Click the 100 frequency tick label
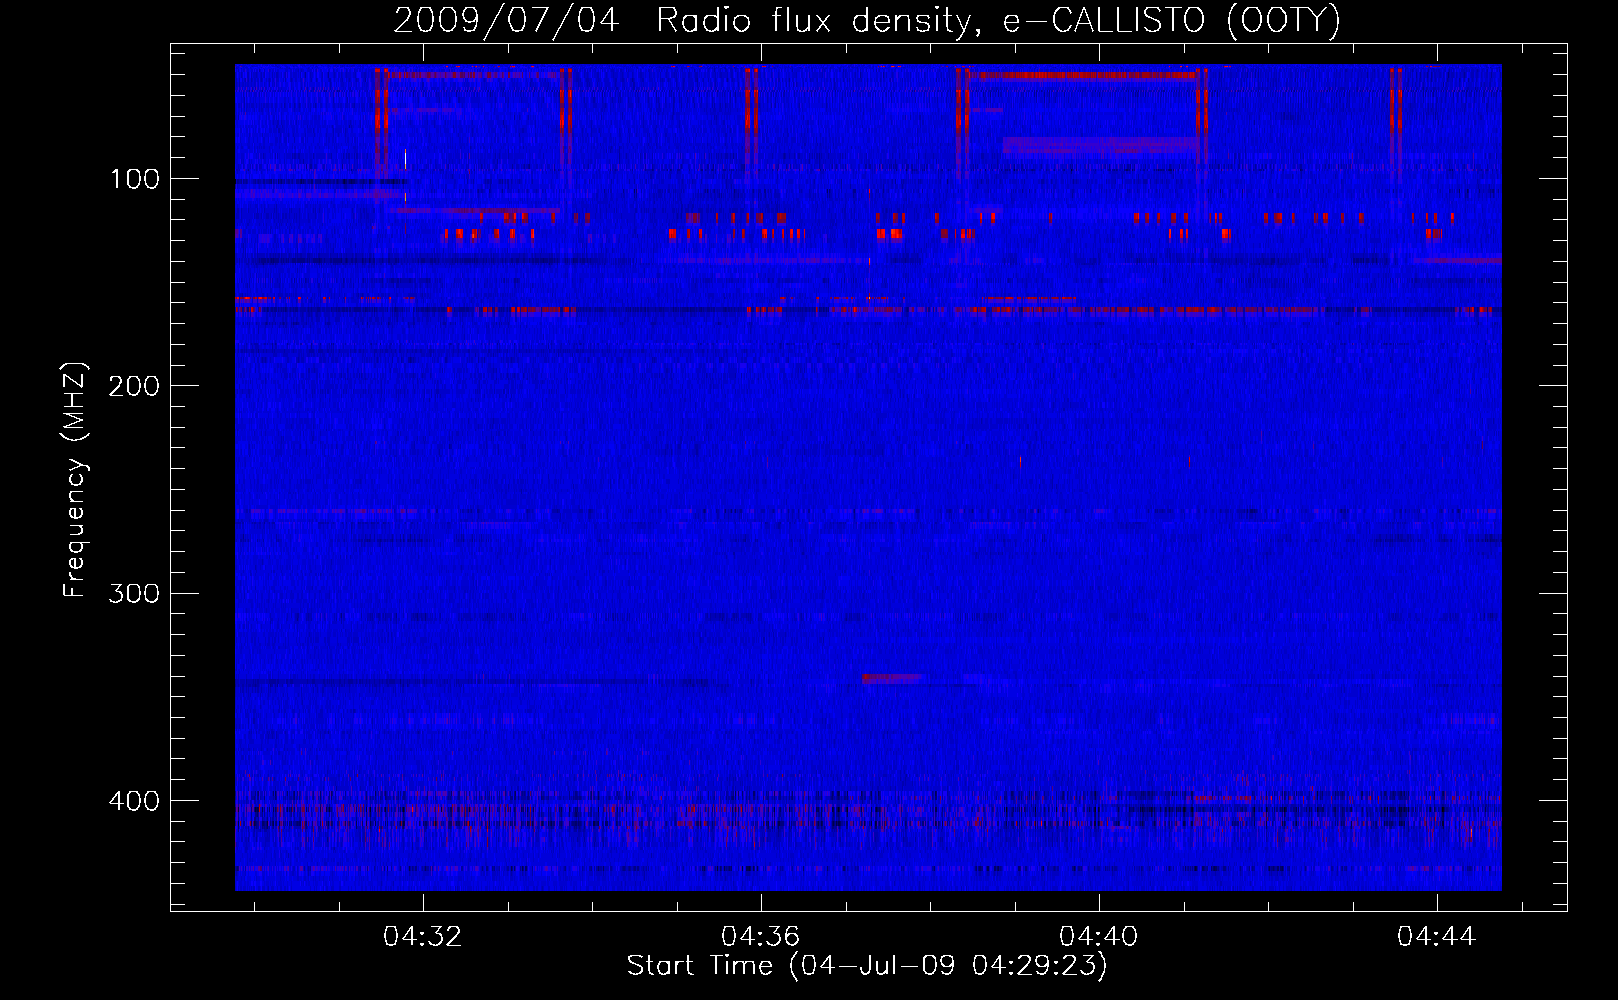 point(135,179)
